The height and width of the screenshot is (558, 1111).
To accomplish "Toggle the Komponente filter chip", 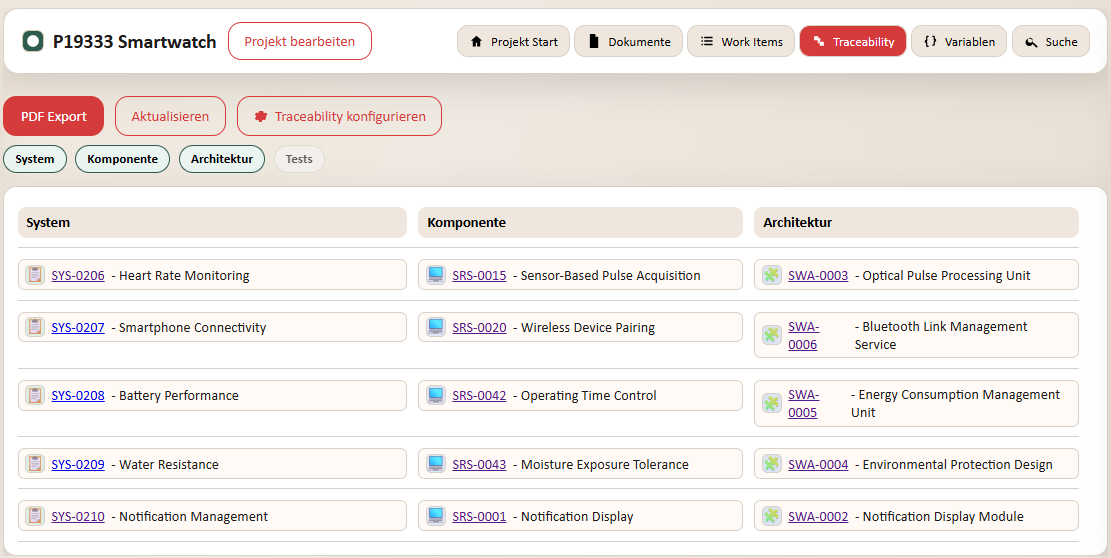I will click(x=123, y=159).
